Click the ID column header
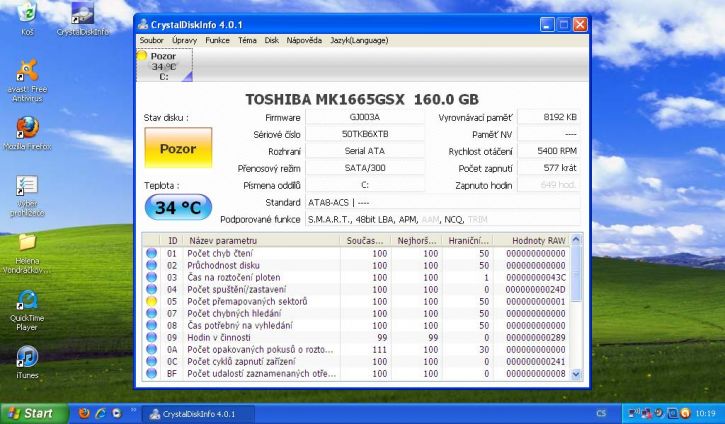725x424 pixels. (172, 240)
